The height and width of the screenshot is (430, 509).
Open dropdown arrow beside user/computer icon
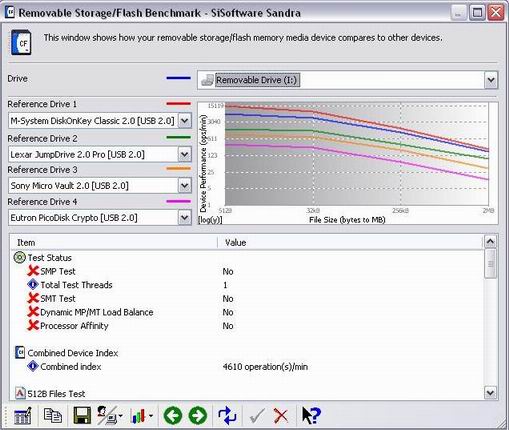120,416
